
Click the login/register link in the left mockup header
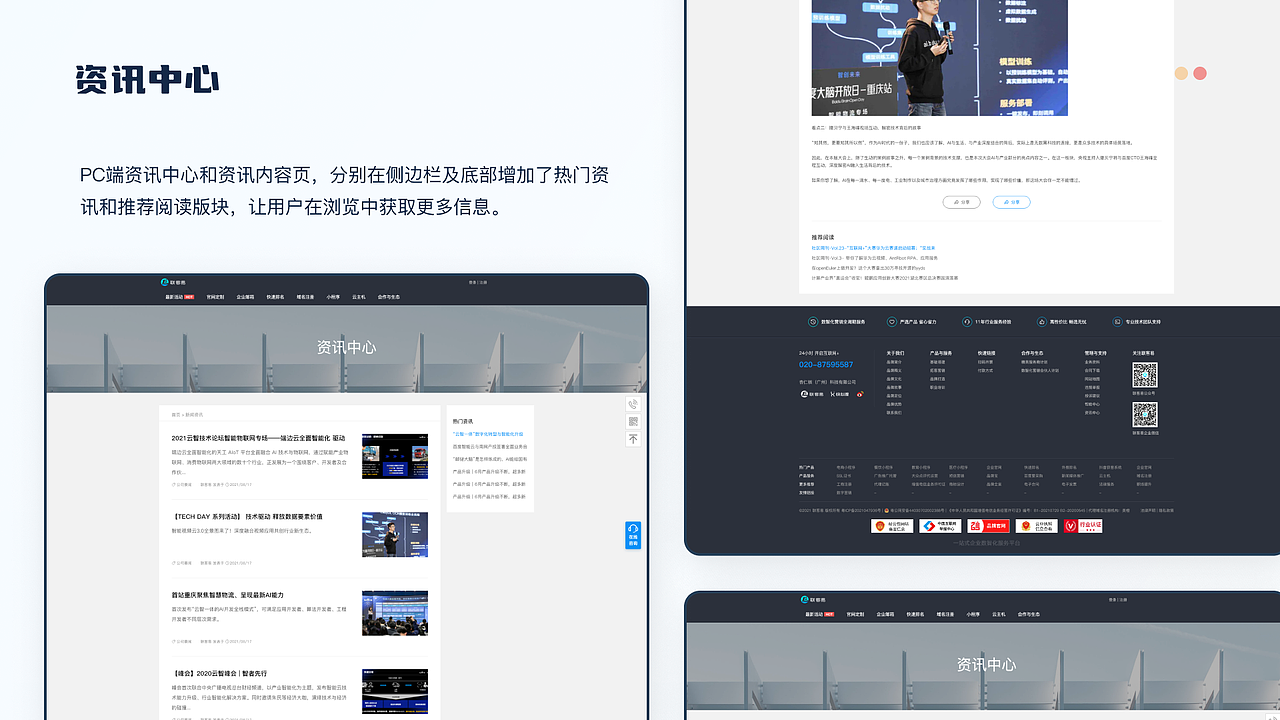click(477, 283)
